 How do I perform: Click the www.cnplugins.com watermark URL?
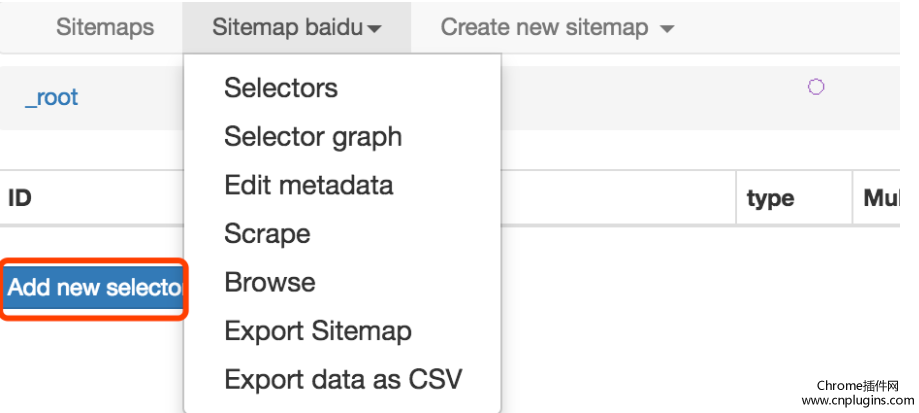(857, 401)
